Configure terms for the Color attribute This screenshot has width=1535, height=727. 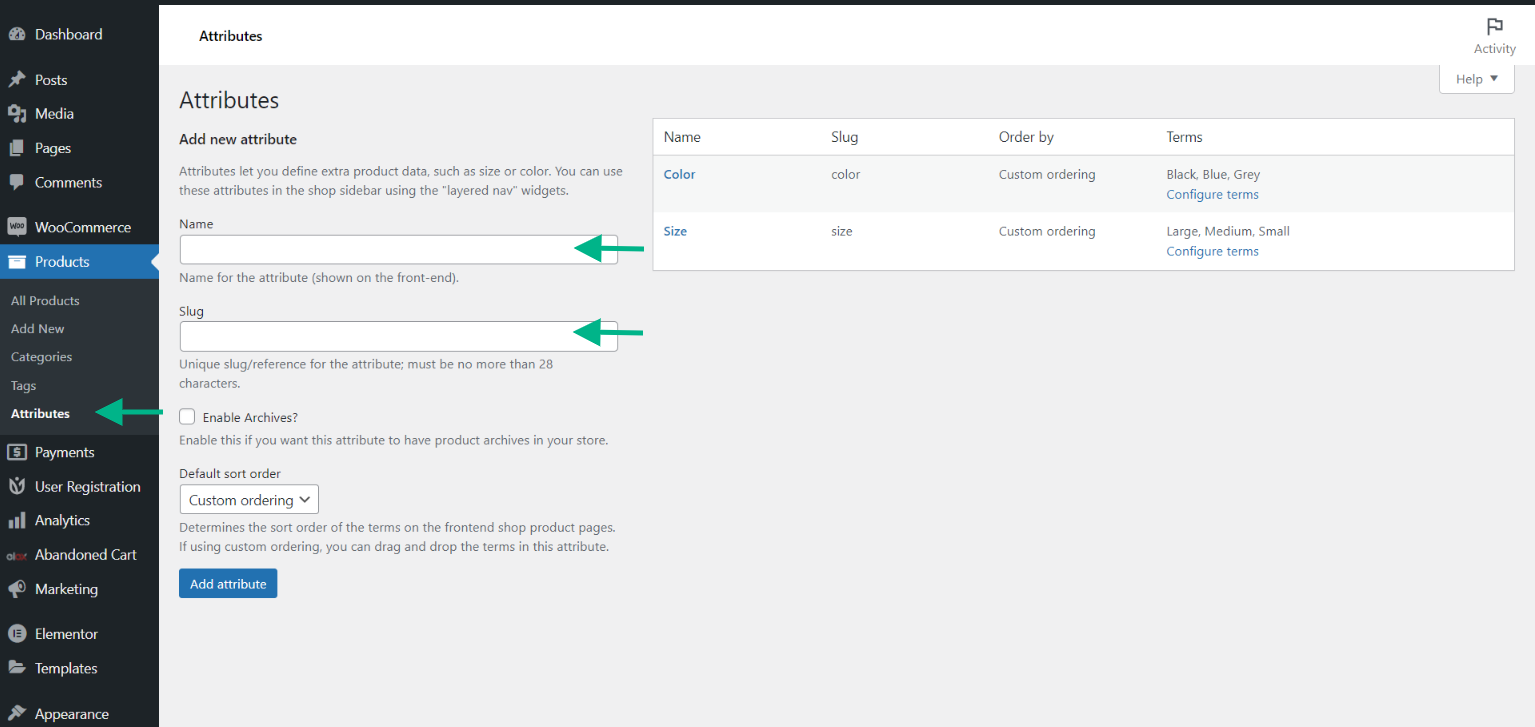click(1212, 194)
